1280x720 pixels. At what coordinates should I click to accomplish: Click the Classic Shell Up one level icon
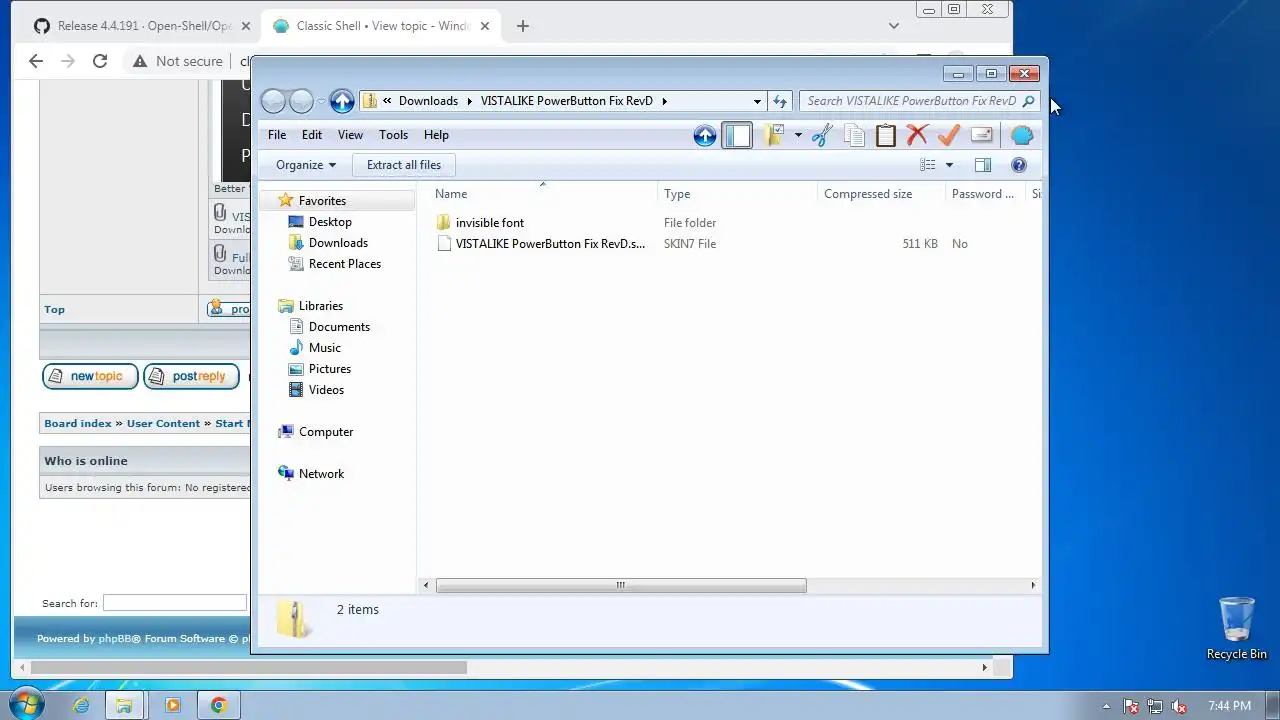pos(705,135)
